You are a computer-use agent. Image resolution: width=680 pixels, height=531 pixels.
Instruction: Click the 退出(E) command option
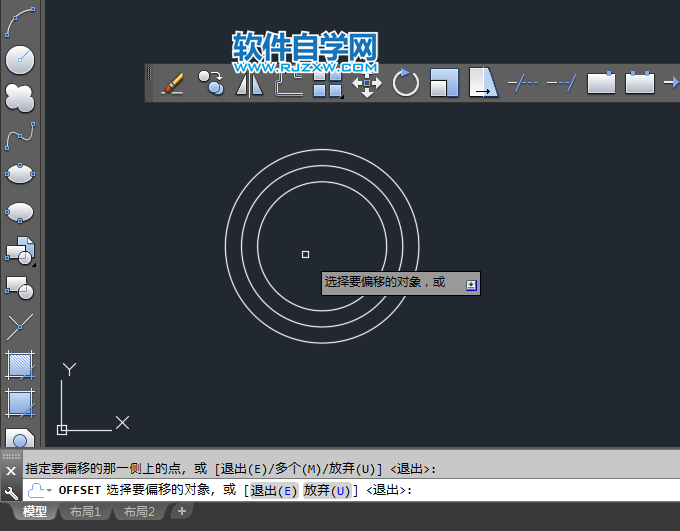point(273,491)
